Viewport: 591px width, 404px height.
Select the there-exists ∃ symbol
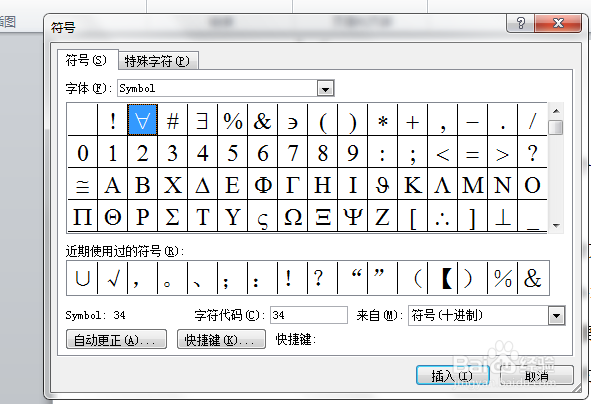coord(202,120)
